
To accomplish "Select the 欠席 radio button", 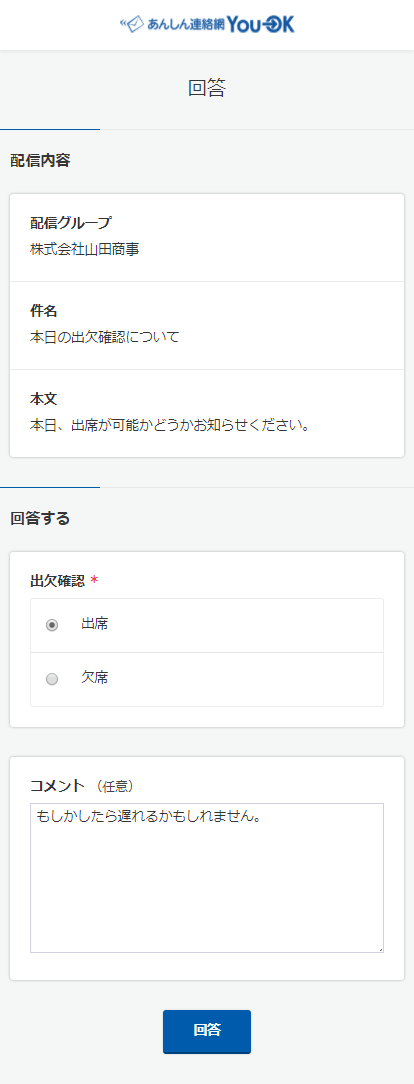I will [x=52, y=680].
